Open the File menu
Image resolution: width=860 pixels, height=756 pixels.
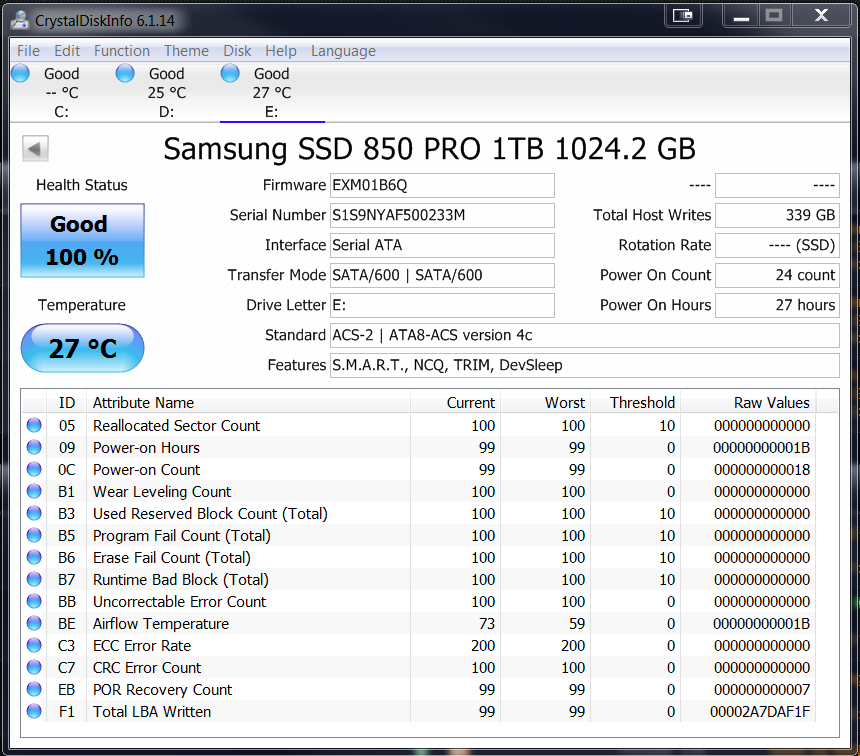[29, 51]
